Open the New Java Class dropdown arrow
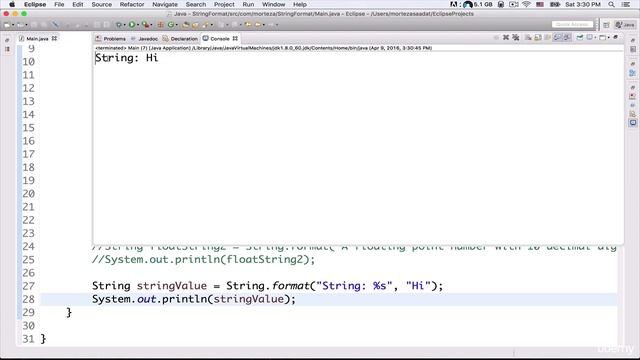Screen dimensions: 640x360 click(x=176, y=25)
